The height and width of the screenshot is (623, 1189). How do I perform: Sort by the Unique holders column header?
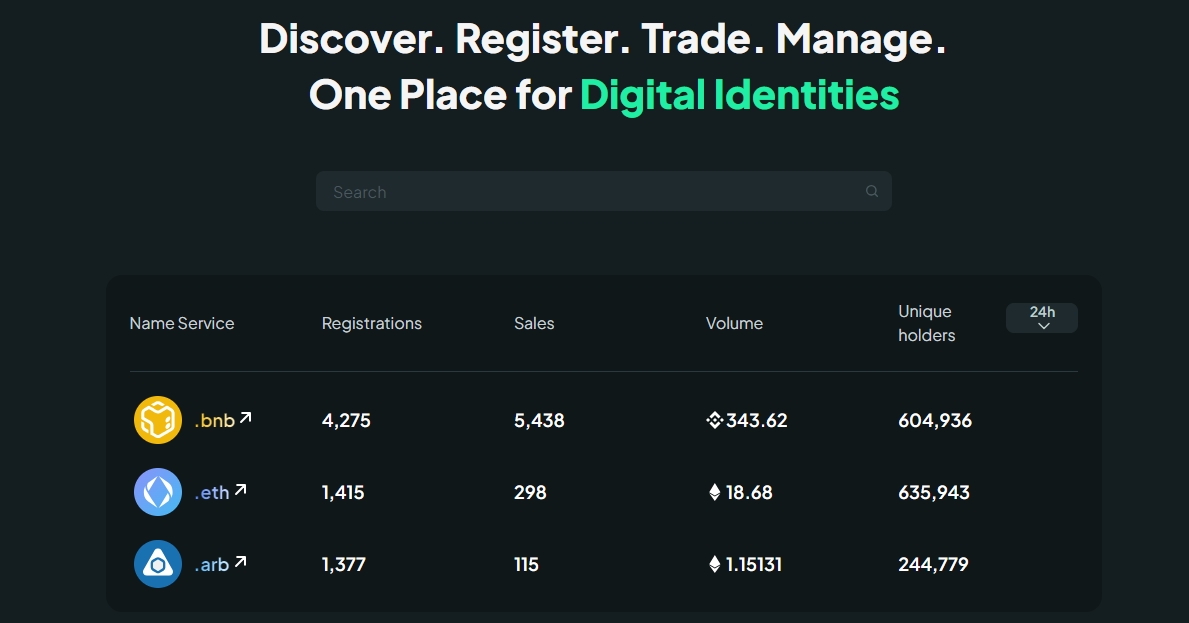point(926,323)
